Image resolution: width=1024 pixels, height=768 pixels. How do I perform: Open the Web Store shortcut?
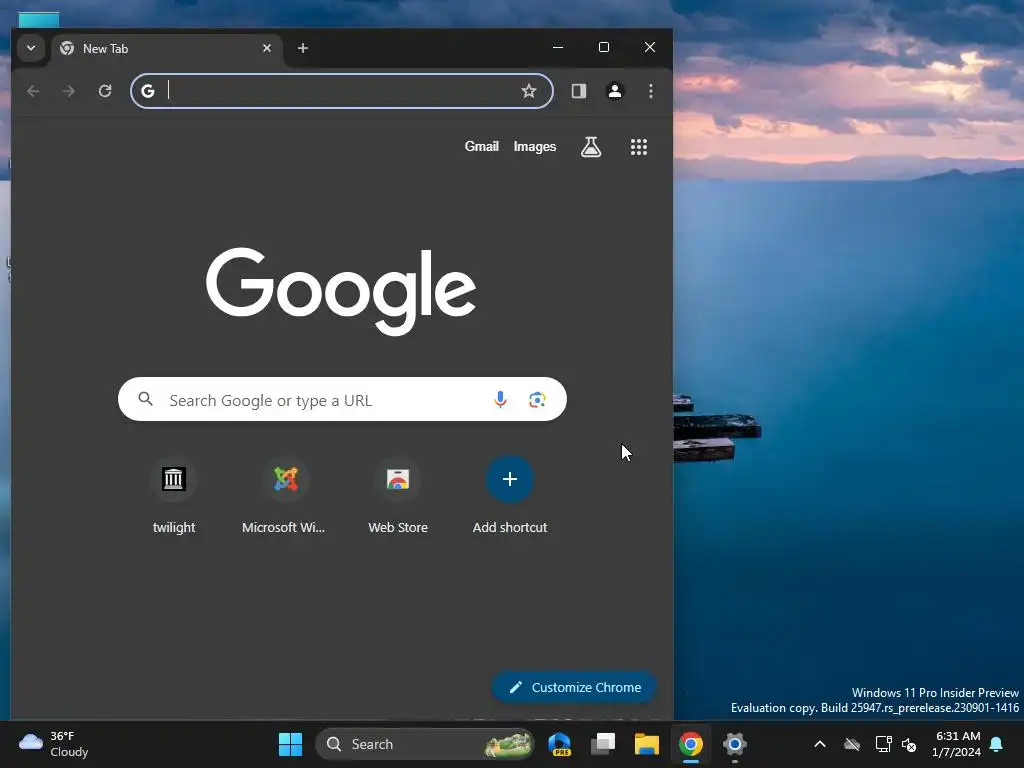point(398,496)
